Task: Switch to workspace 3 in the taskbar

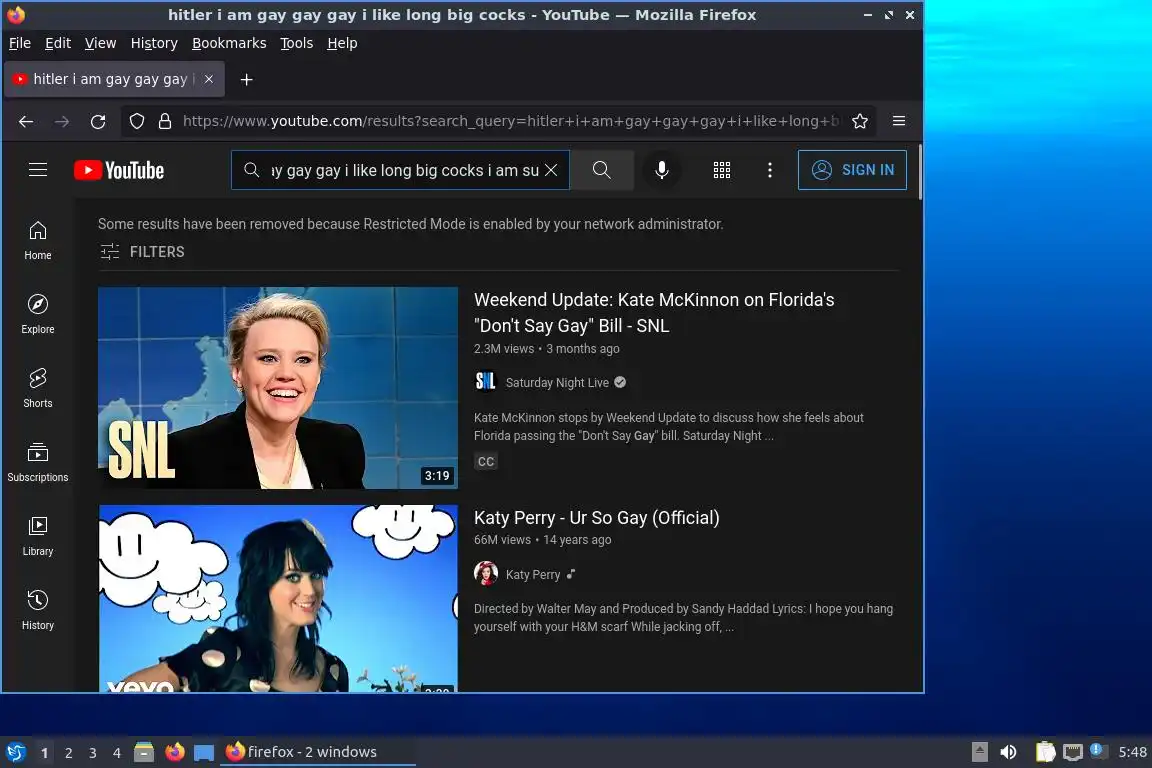Action: click(93, 753)
